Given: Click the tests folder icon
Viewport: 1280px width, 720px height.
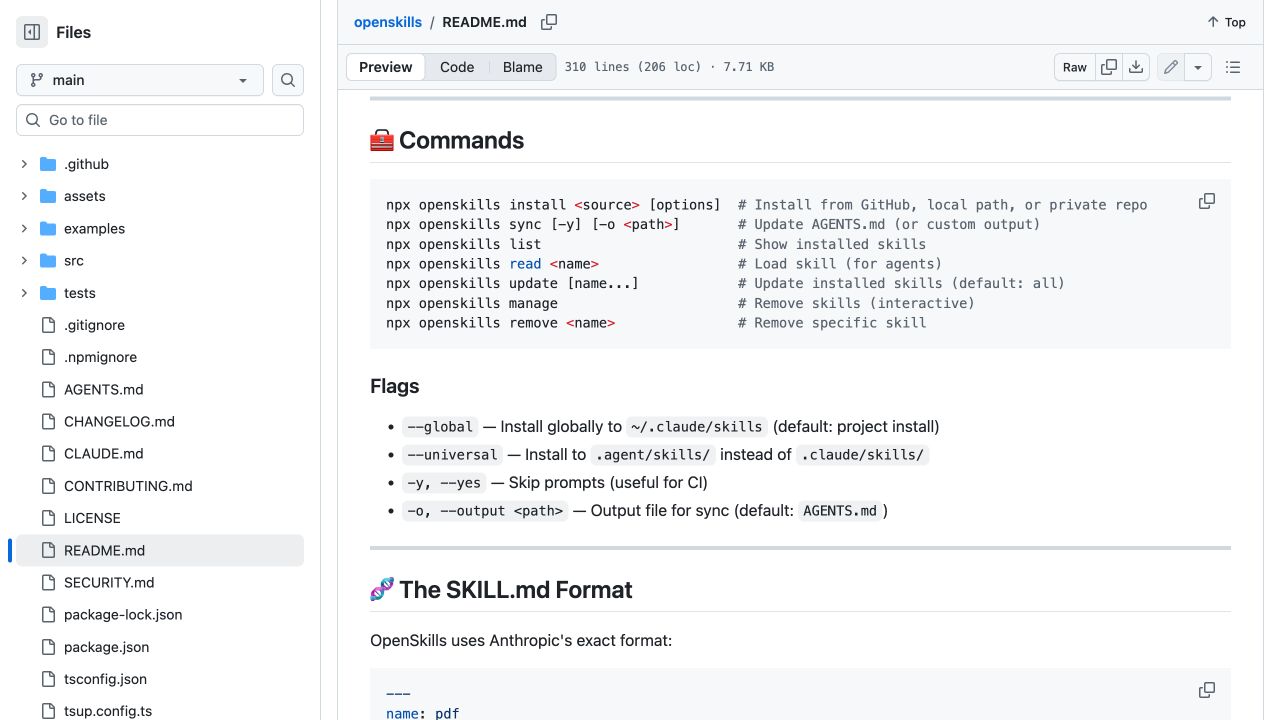Looking at the screenshot, I should (48, 293).
